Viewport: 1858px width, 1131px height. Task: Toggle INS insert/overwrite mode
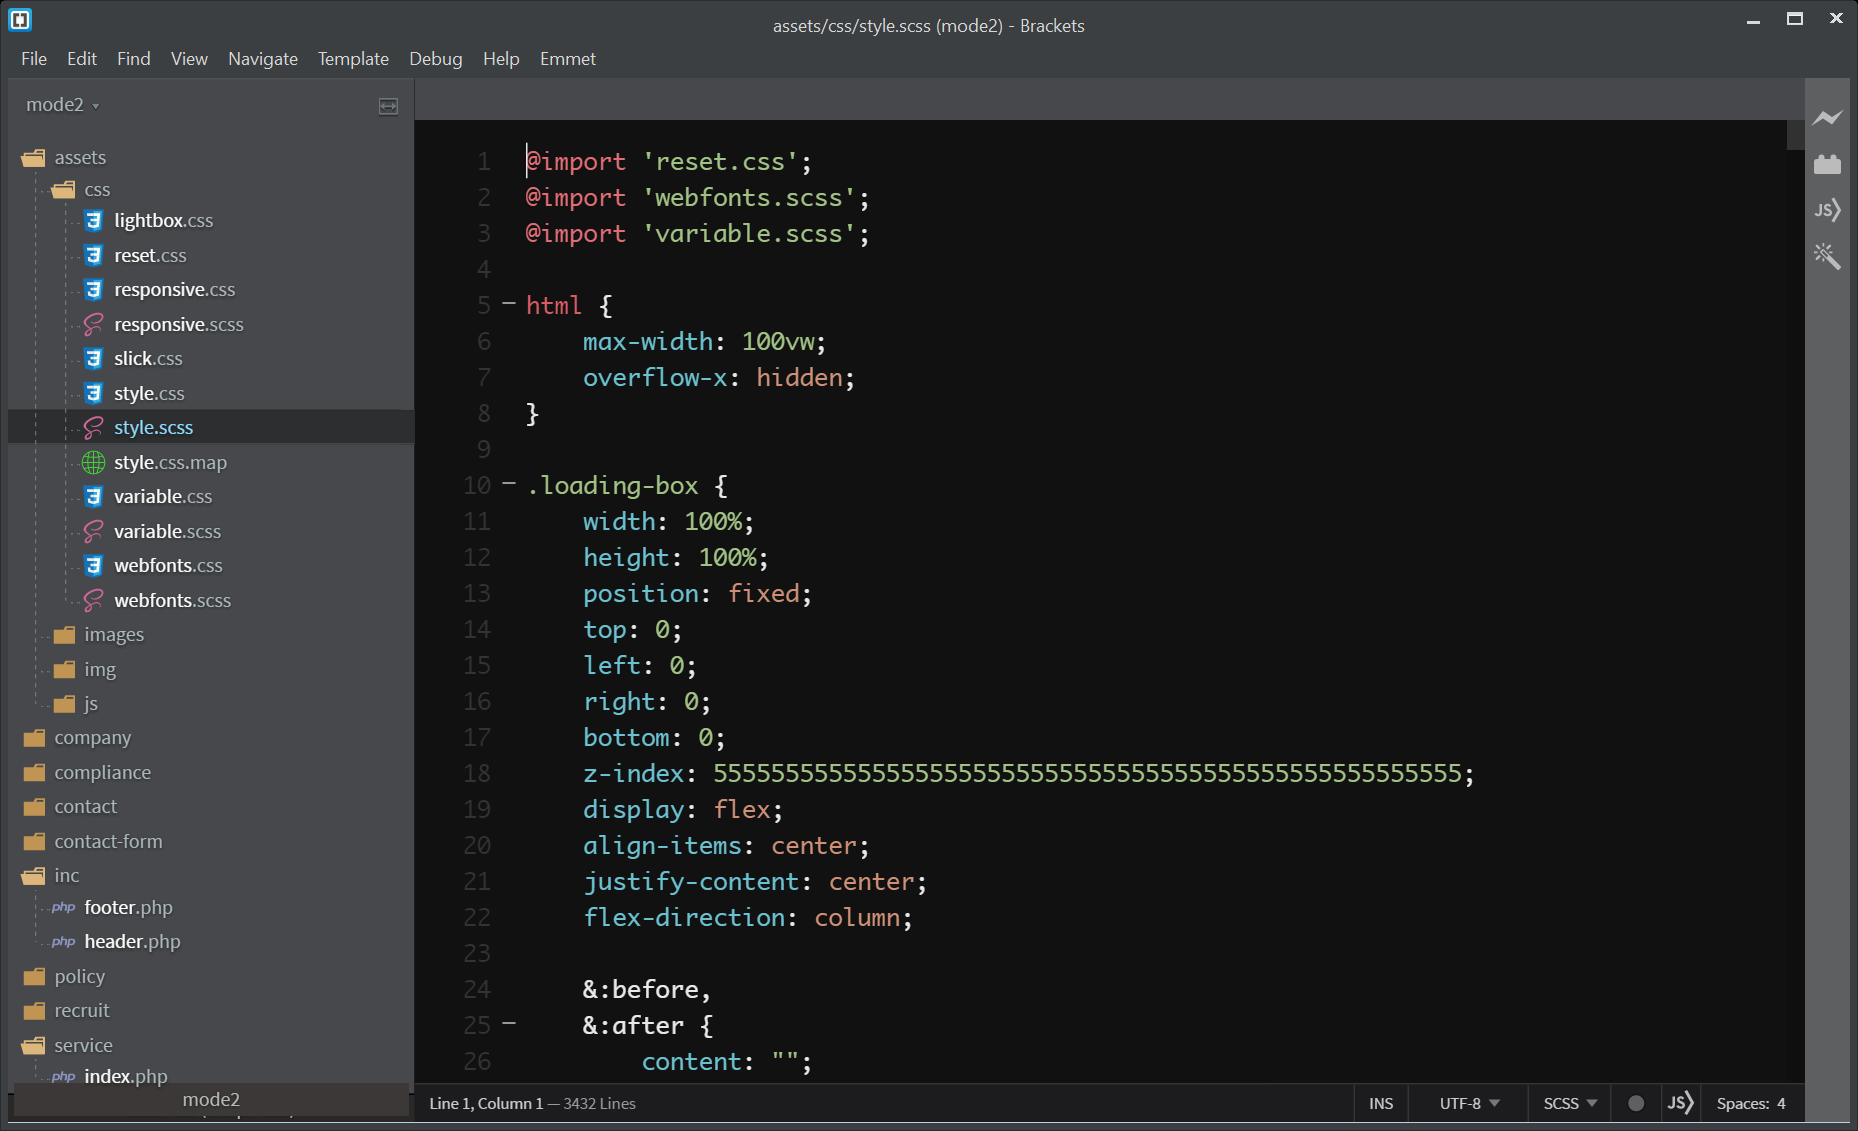tap(1380, 1103)
